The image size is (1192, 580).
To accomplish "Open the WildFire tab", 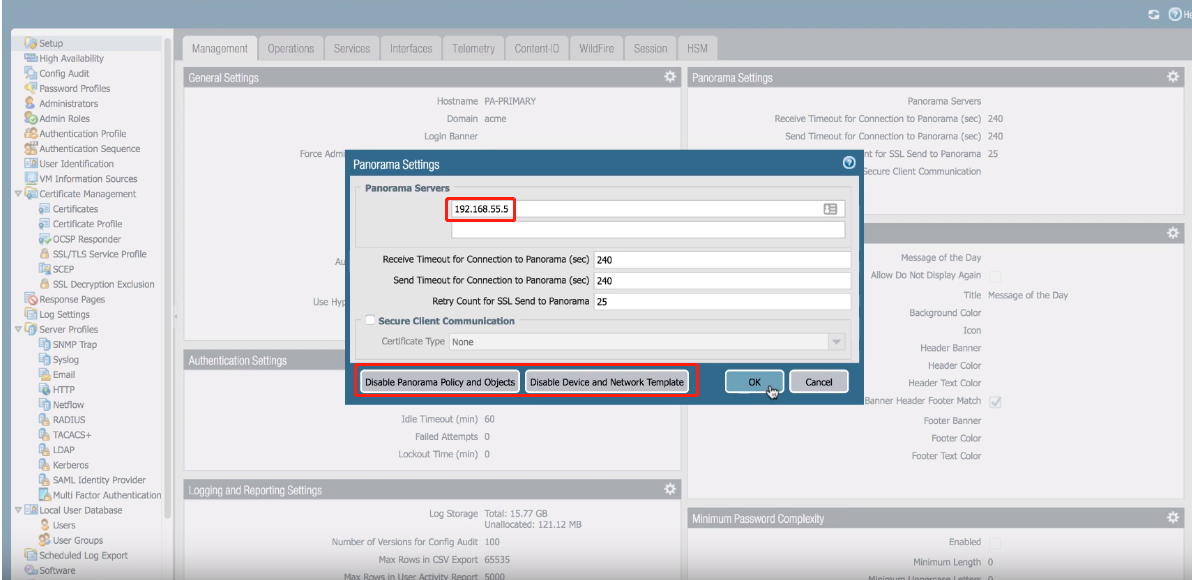I will (x=597, y=48).
